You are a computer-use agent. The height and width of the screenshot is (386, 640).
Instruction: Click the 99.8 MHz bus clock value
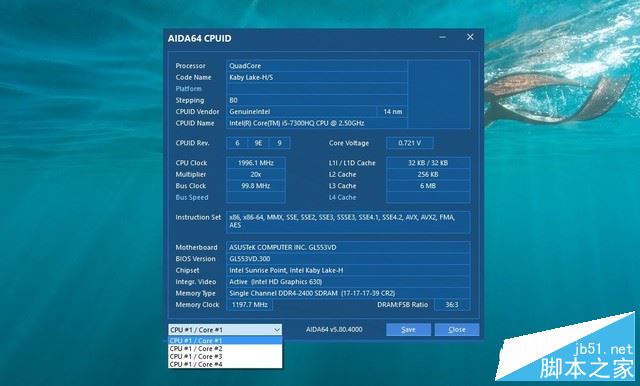(x=256, y=186)
